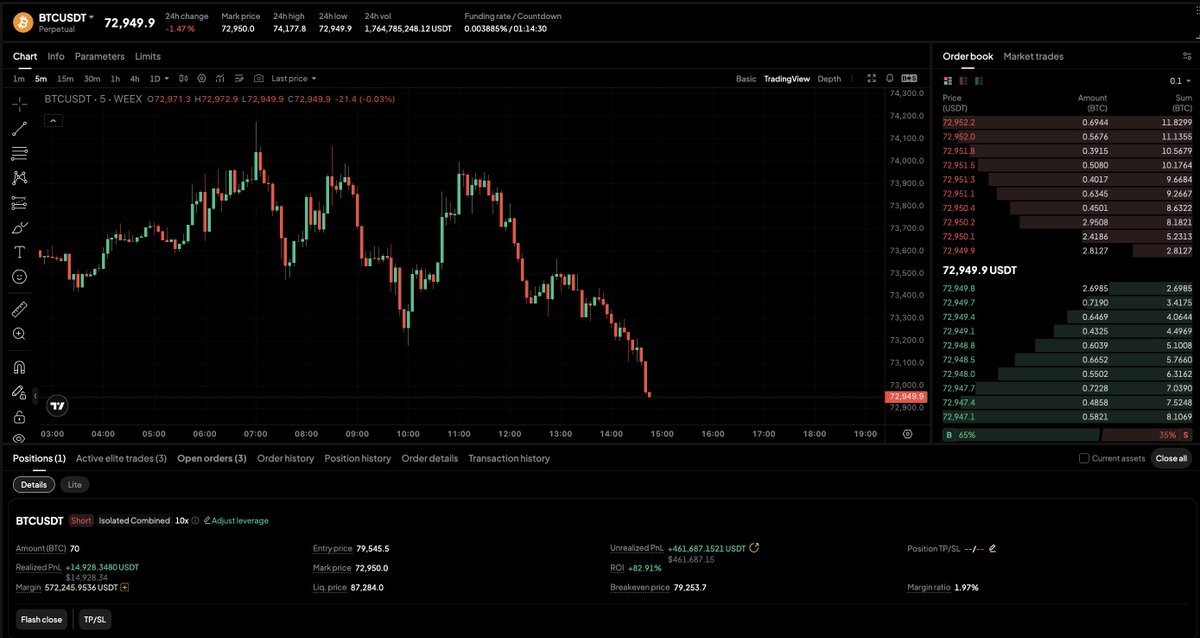Select the crosshair cursor tool
Viewport: 1200px width, 638px height.
pos(19,104)
